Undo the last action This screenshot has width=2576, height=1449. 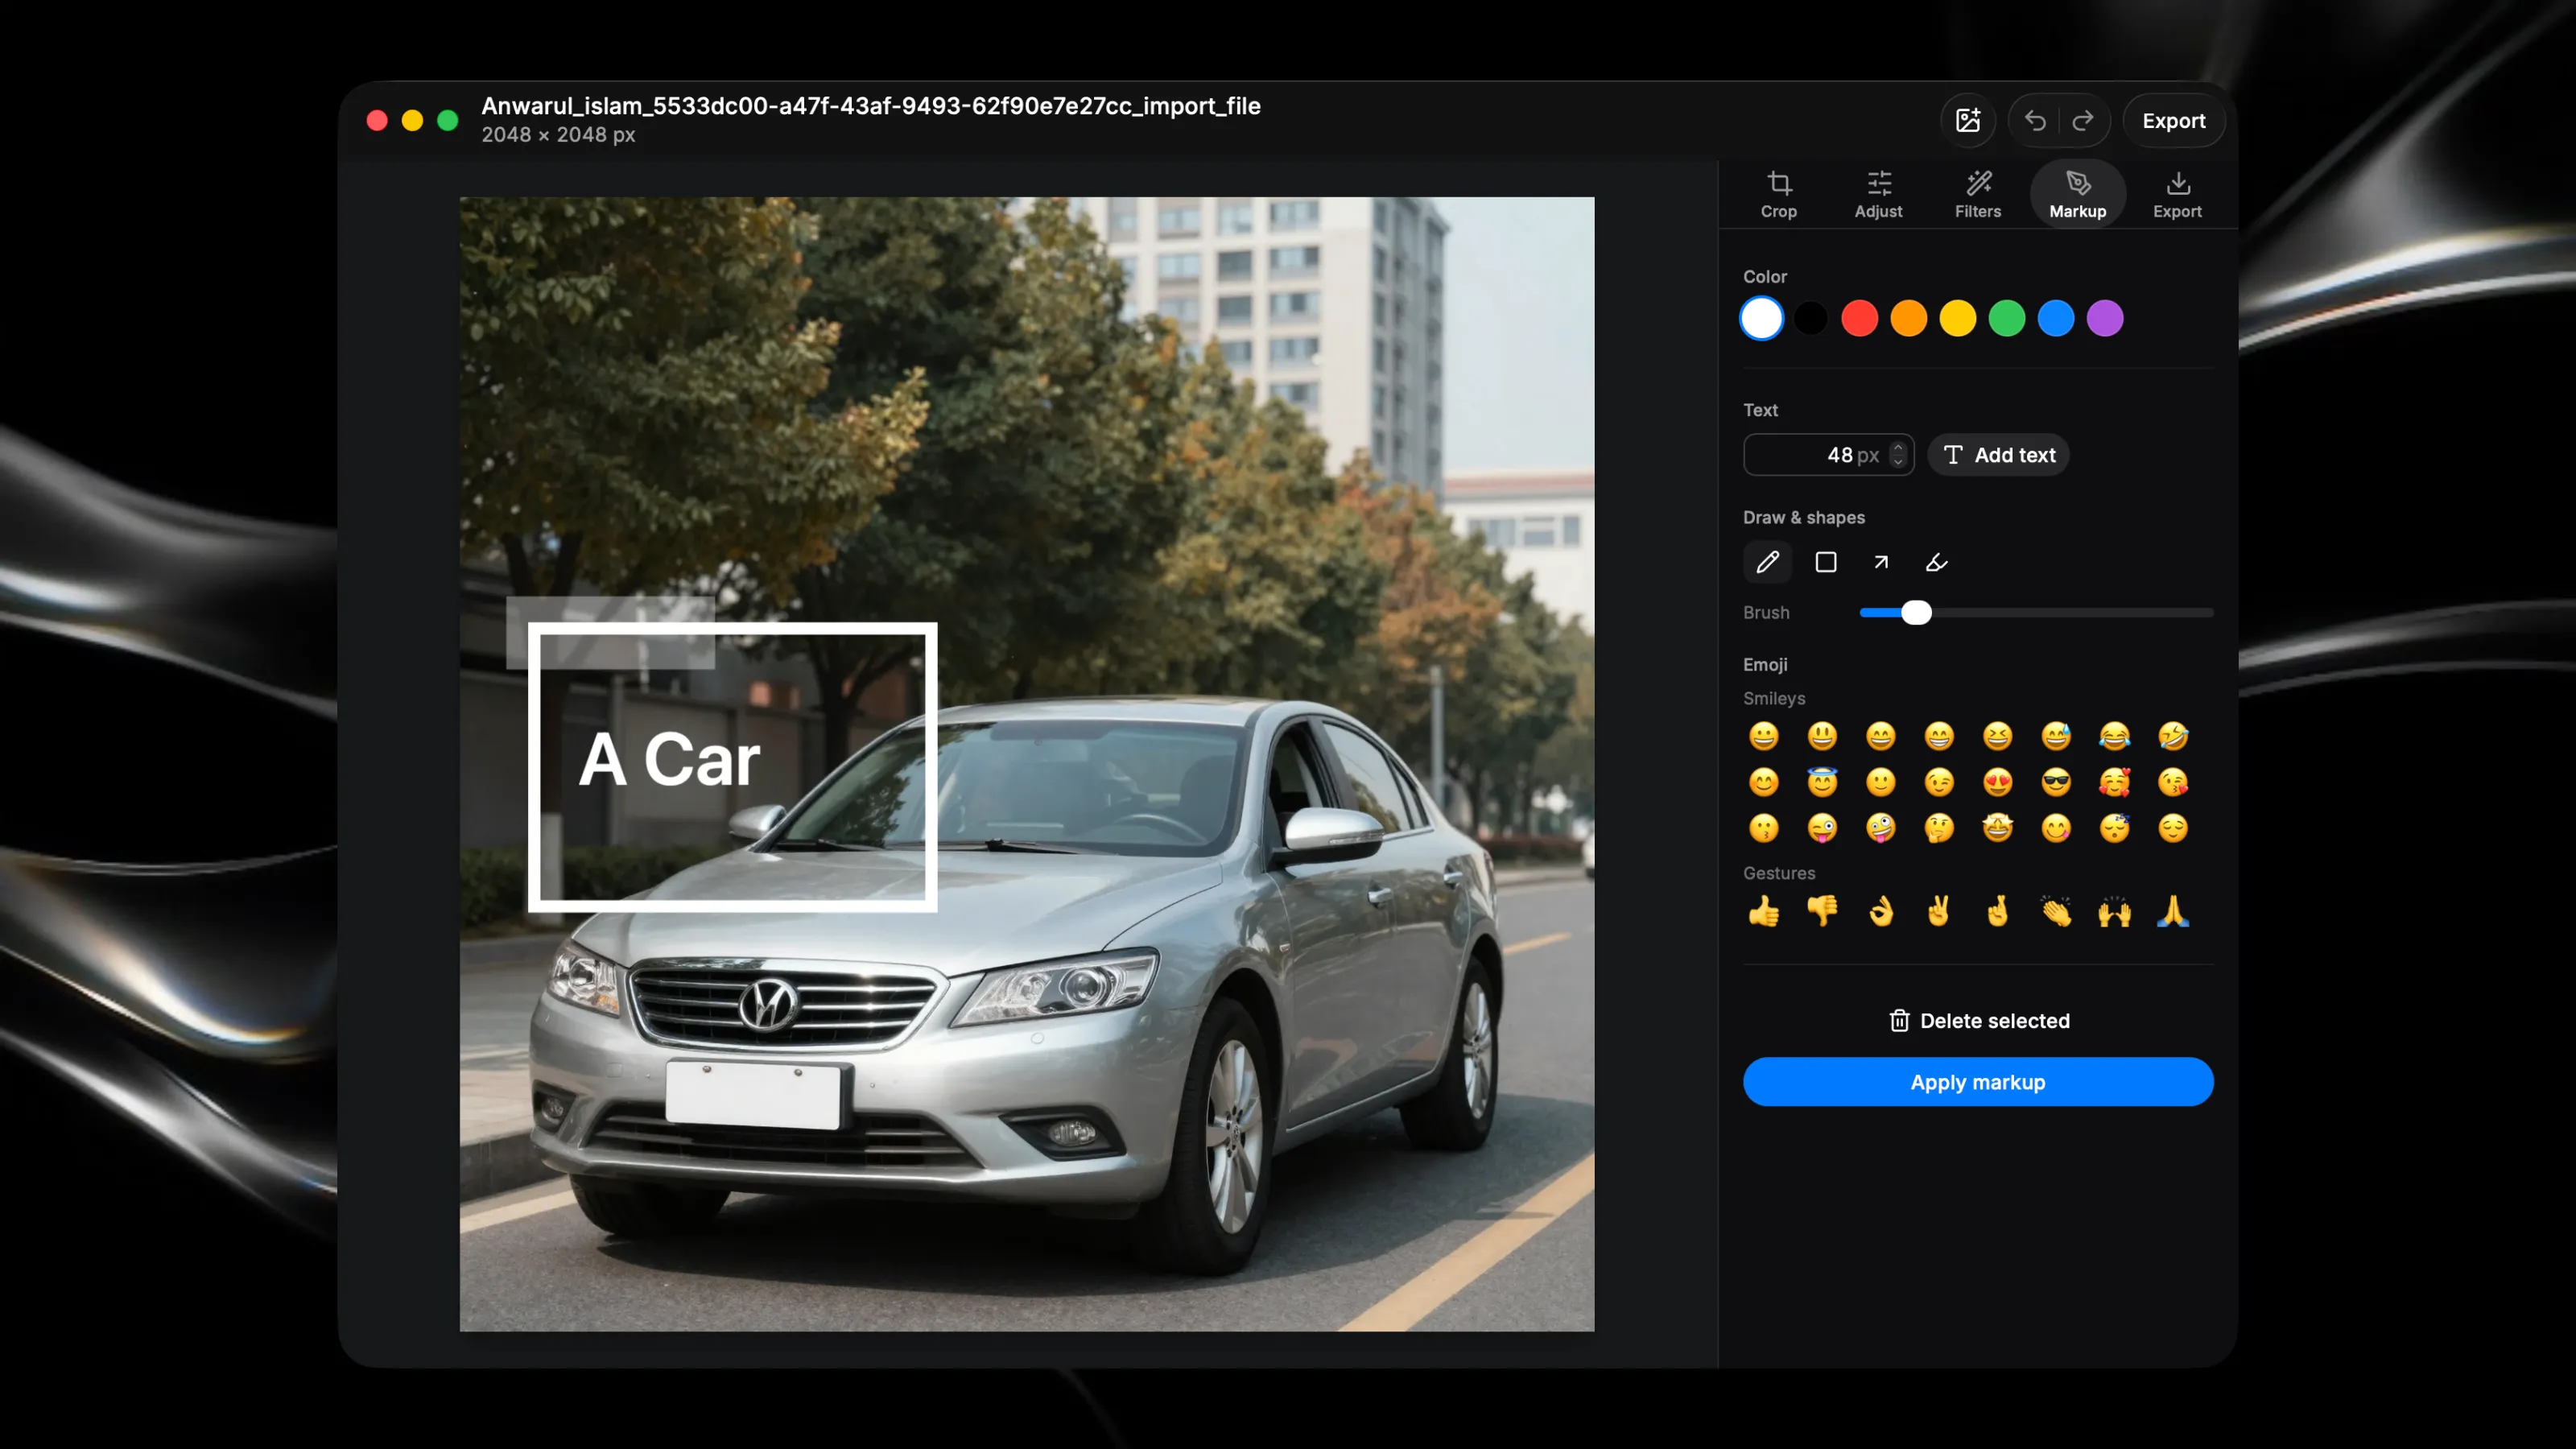[x=2035, y=121]
